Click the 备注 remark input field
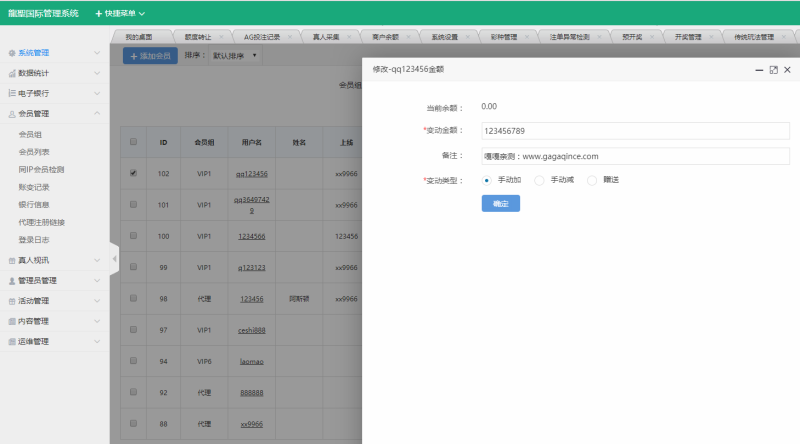800x444 pixels. (635, 156)
